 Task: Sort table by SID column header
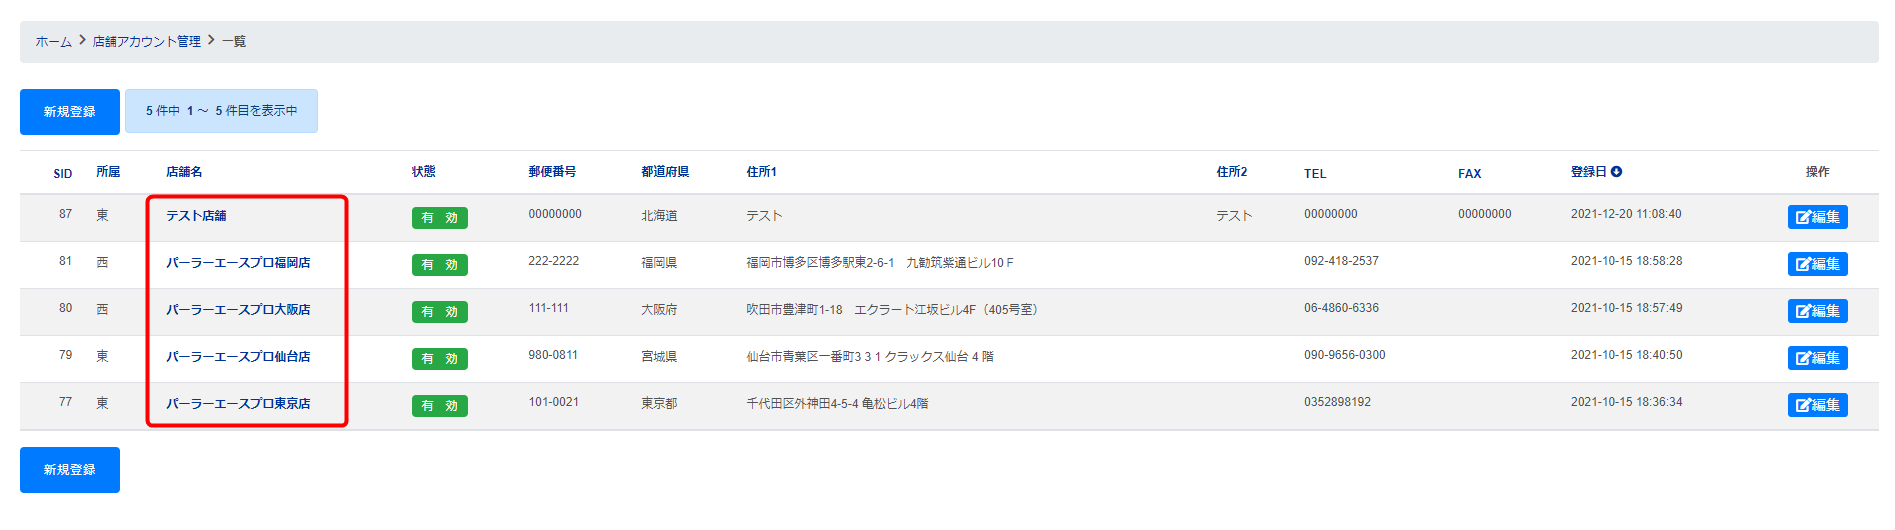[x=63, y=174]
